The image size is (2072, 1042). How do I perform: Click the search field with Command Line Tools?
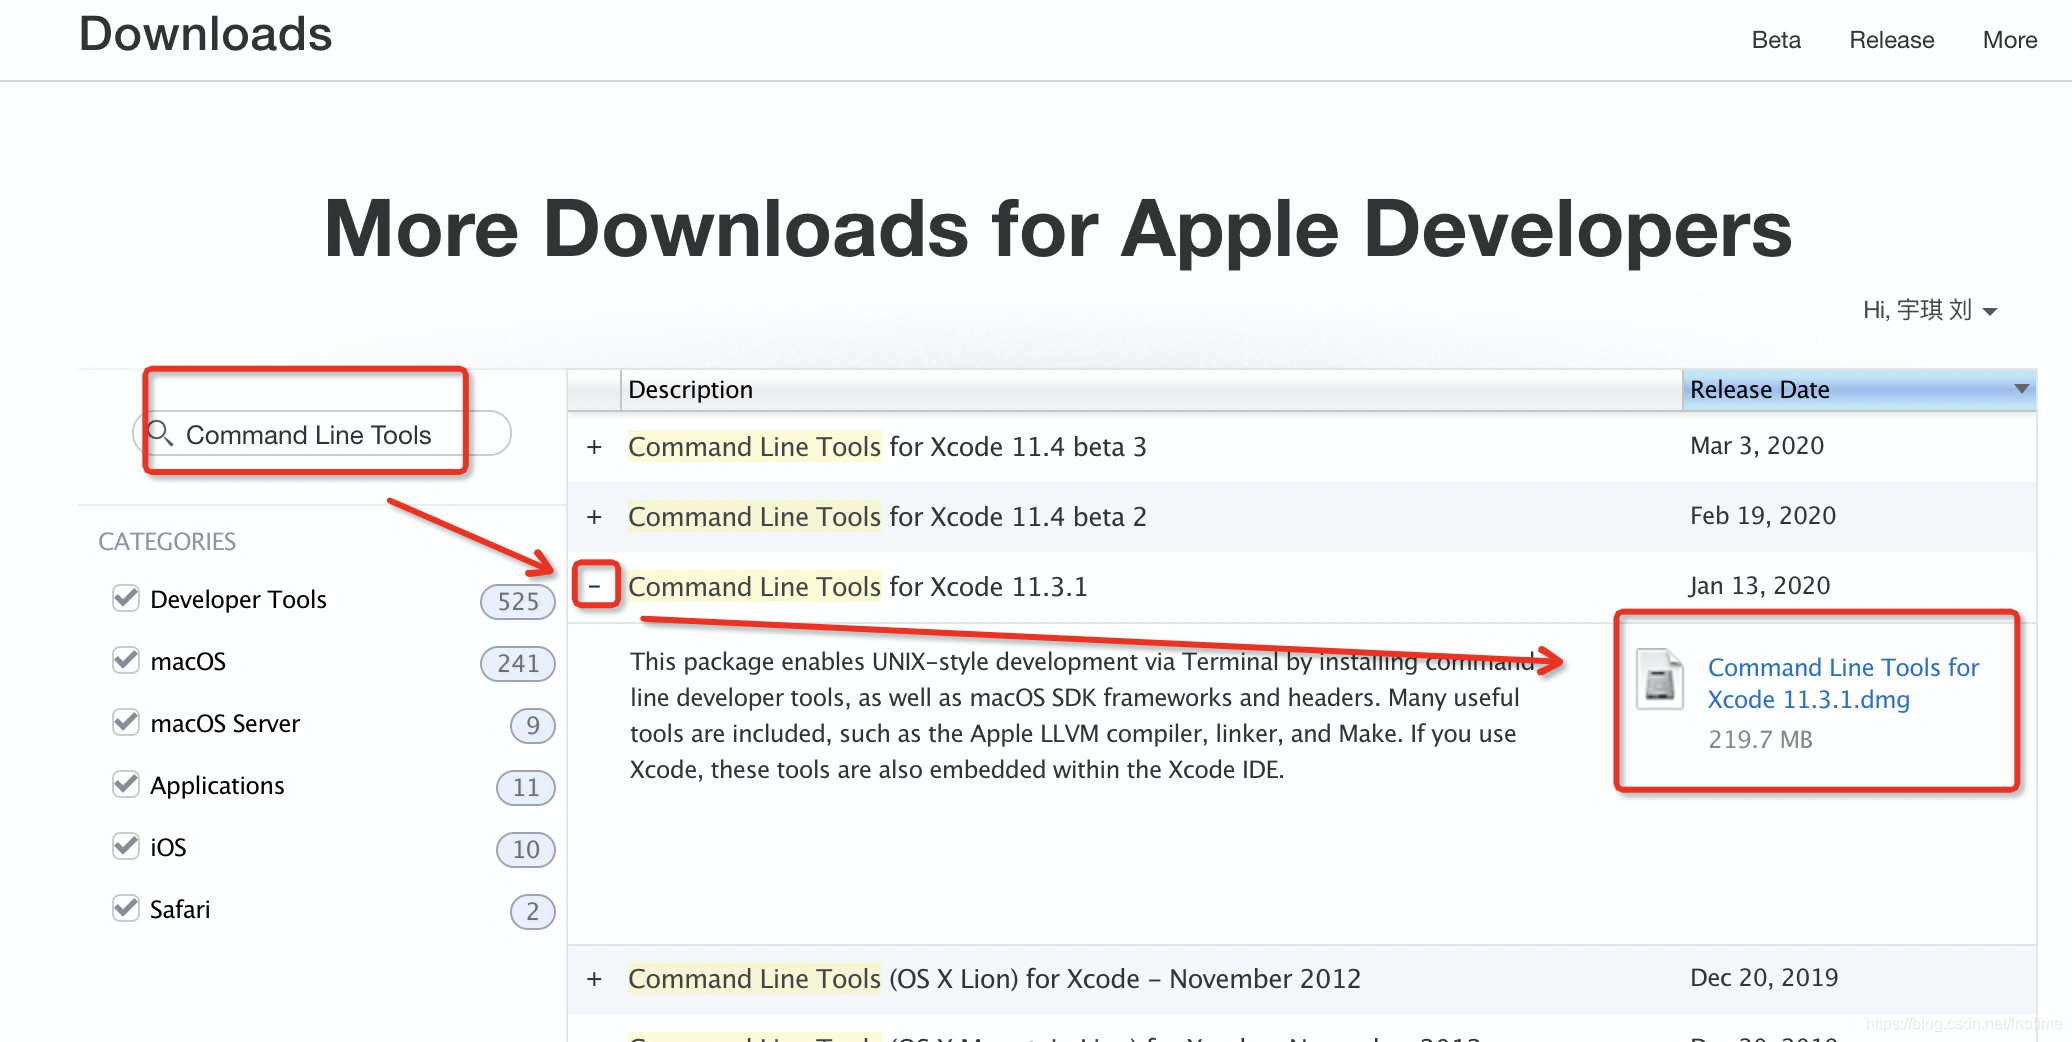(322, 434)
